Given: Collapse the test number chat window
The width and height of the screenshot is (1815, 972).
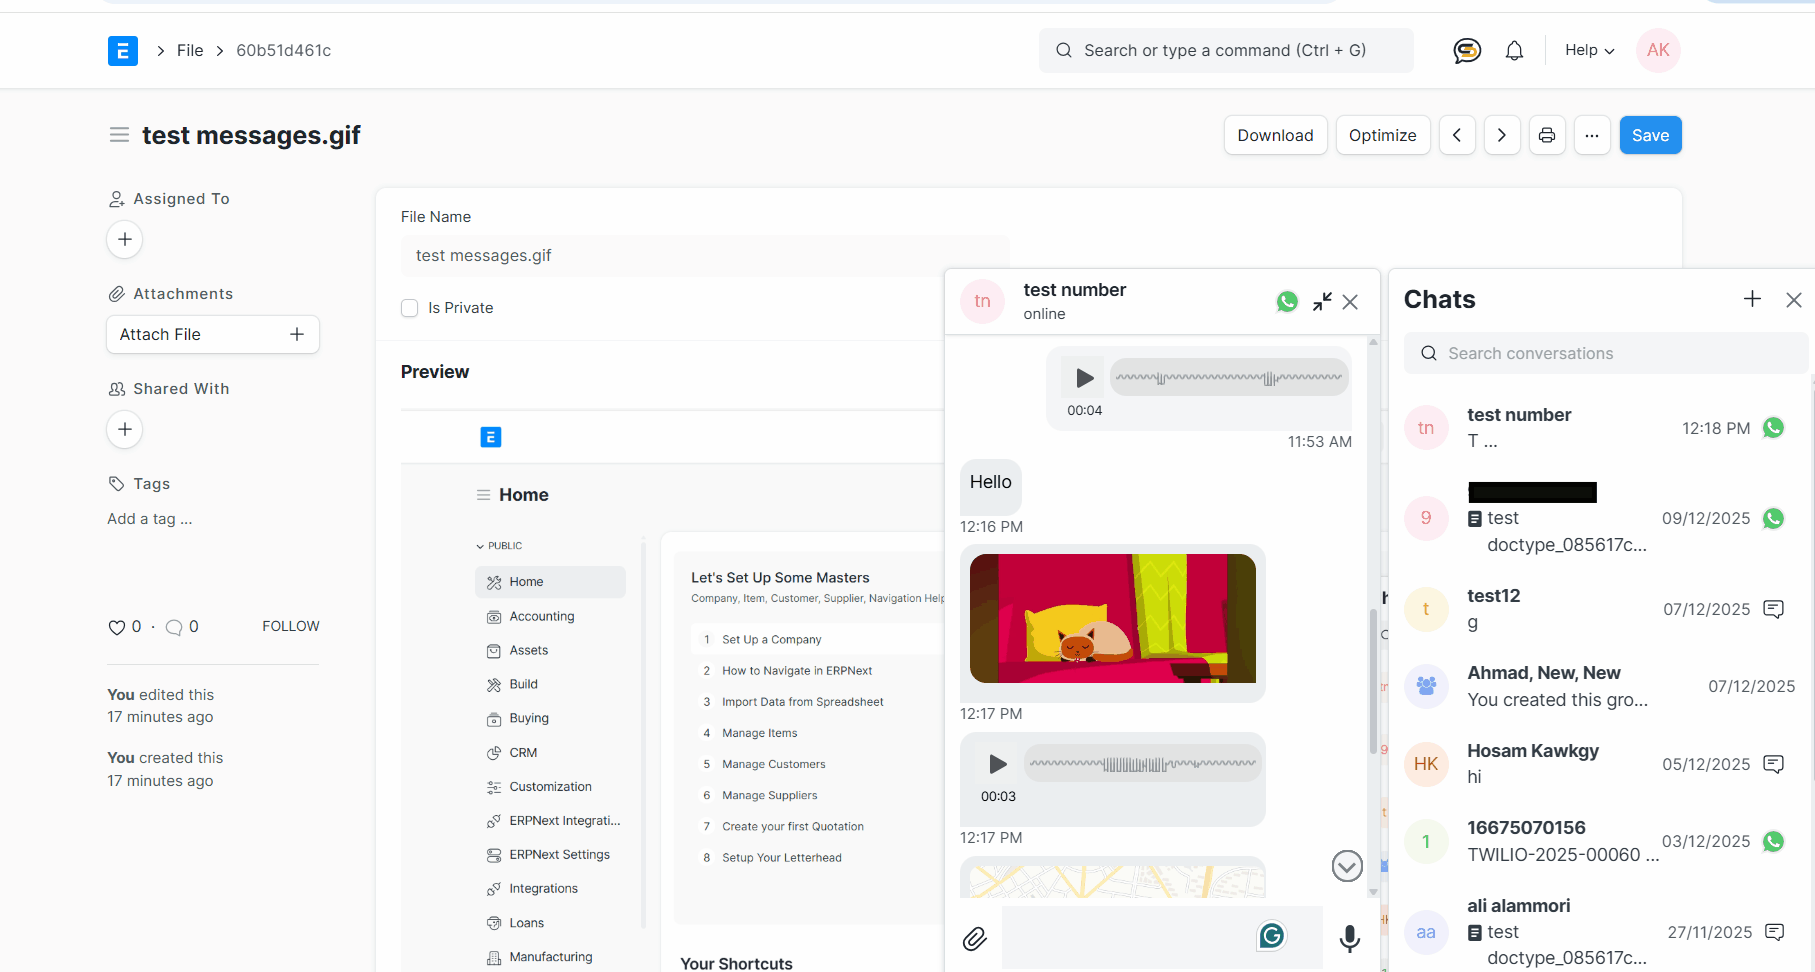Looking at the screenshot, I should [x=1322, y=301].
